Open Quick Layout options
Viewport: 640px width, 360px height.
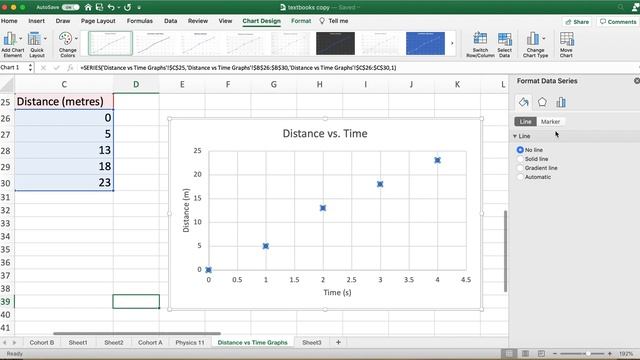tap(37, 44)
